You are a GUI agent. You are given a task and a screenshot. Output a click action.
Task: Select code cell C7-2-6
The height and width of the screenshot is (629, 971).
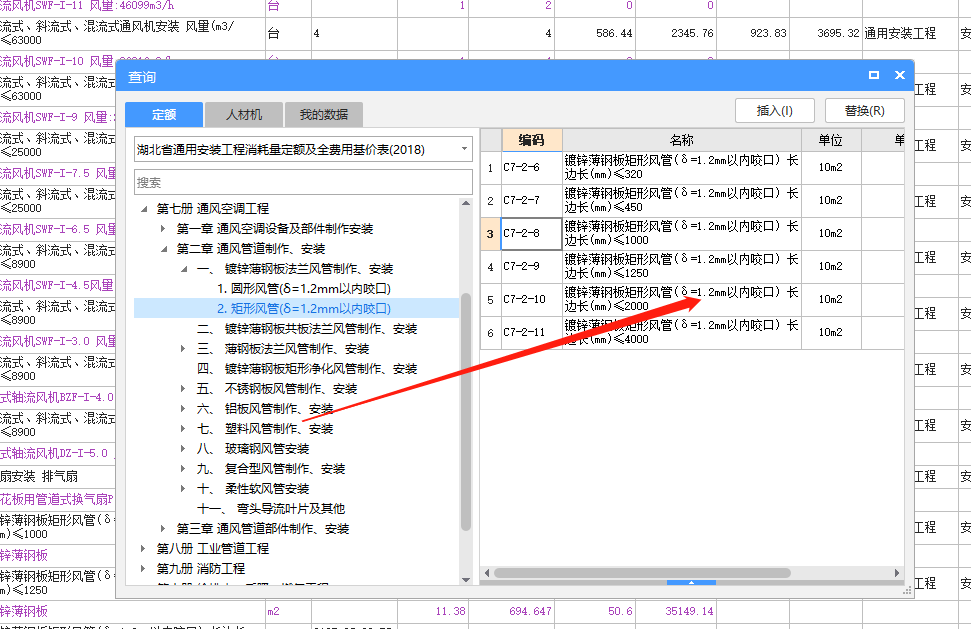pos(531,168)
